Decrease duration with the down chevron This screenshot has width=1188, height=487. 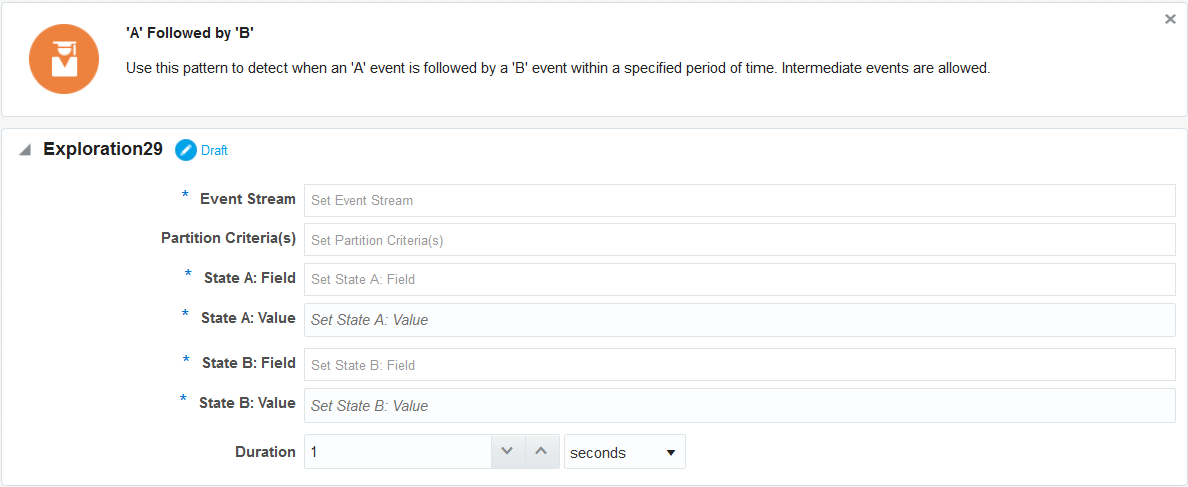[508, 451]
